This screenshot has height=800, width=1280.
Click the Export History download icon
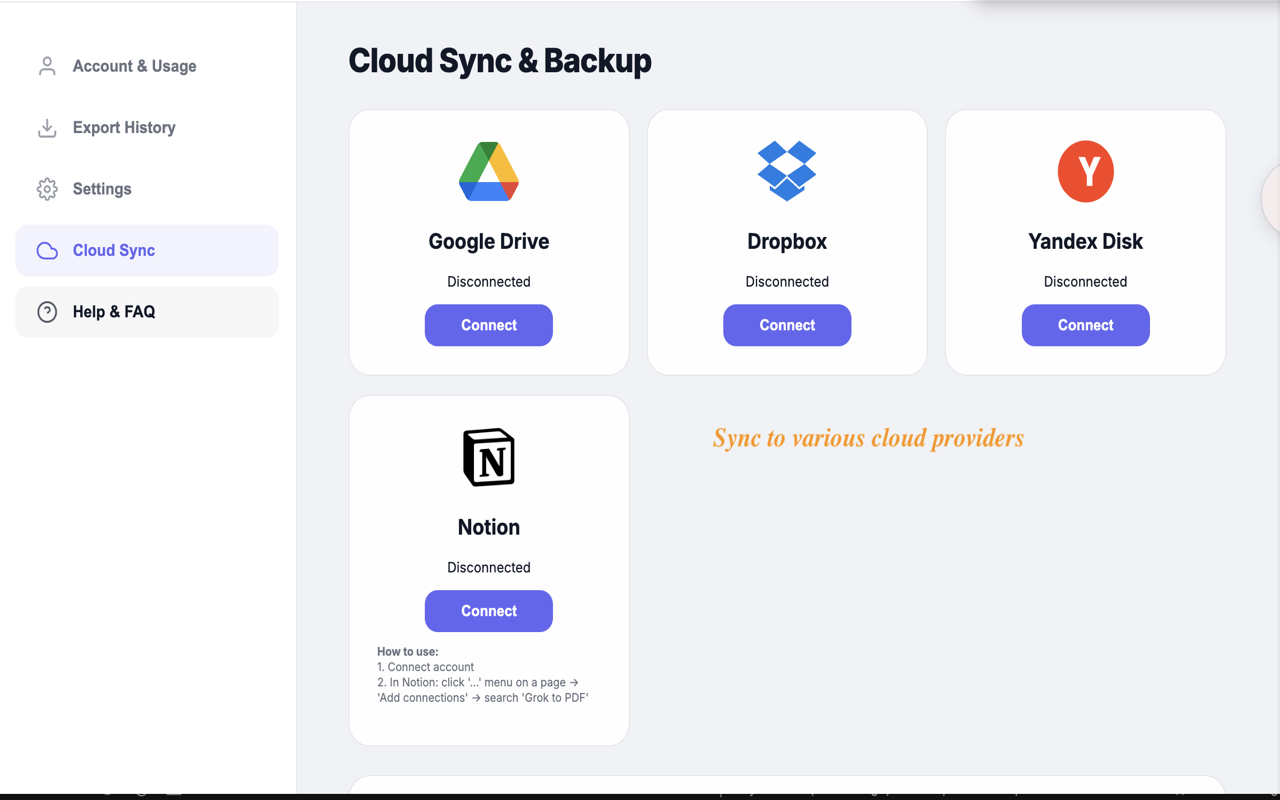(x=47, y=128)
